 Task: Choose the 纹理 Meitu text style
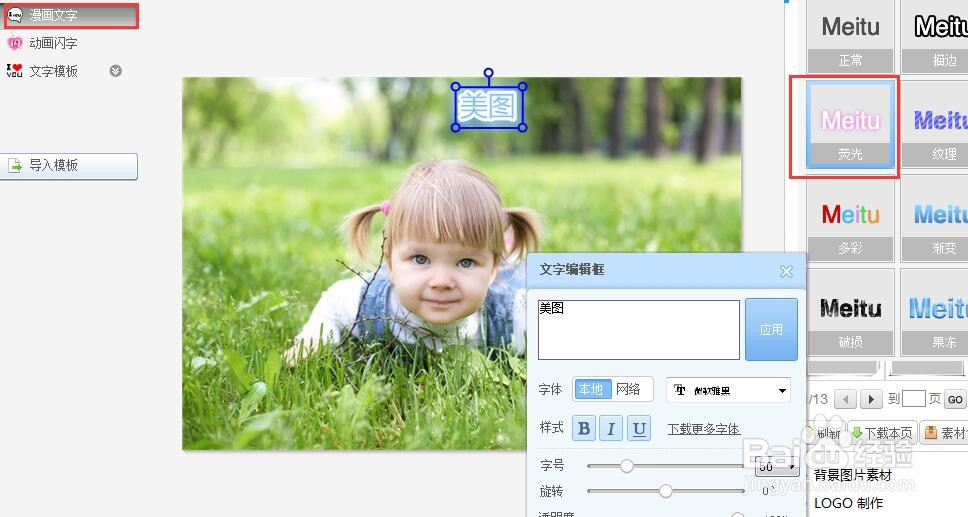(935, 124)
